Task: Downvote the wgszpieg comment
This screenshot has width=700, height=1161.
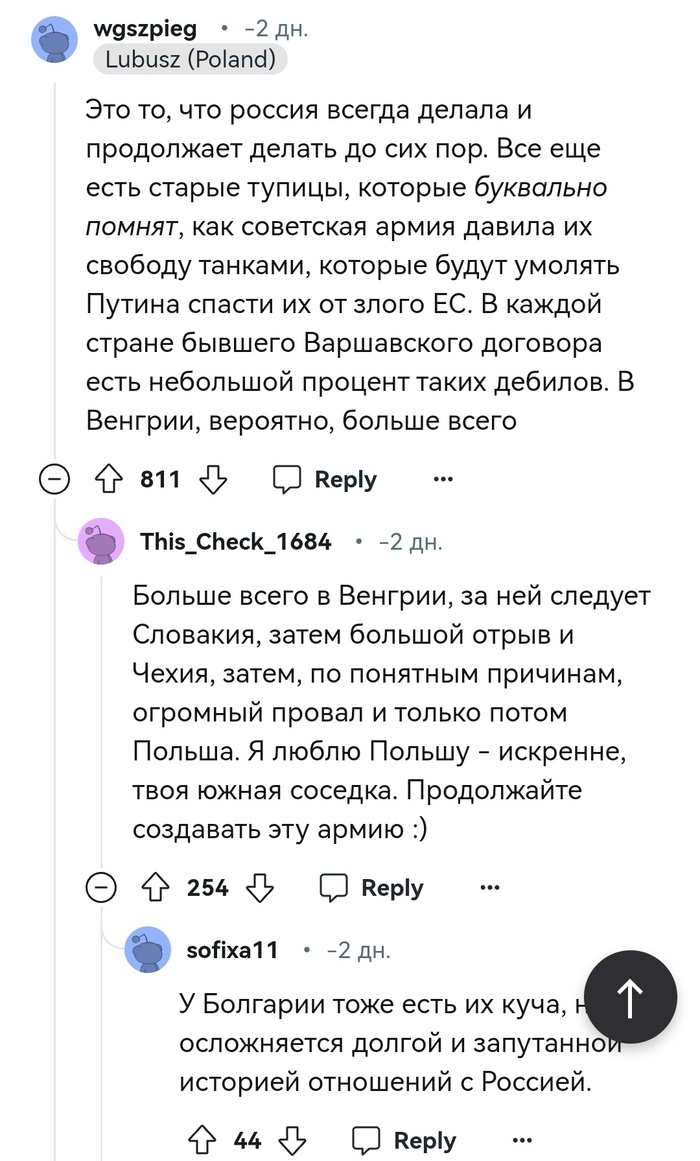Action: (214, 480)
